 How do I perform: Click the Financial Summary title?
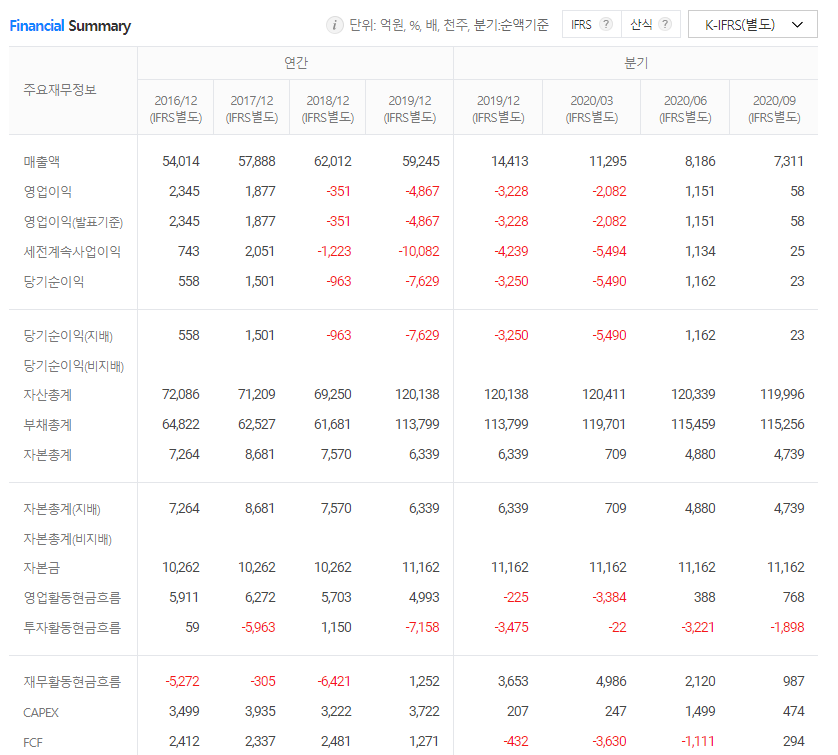[70, 26]
